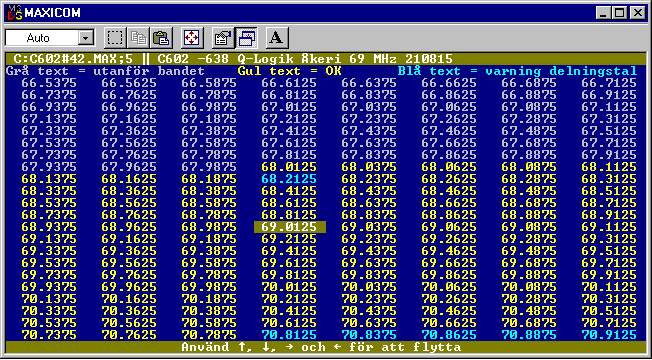652x360 pixels.
Task: Click the 'Grå text = utanför bandet' legend
Action: pyautogui.click(x=105, y=71)
